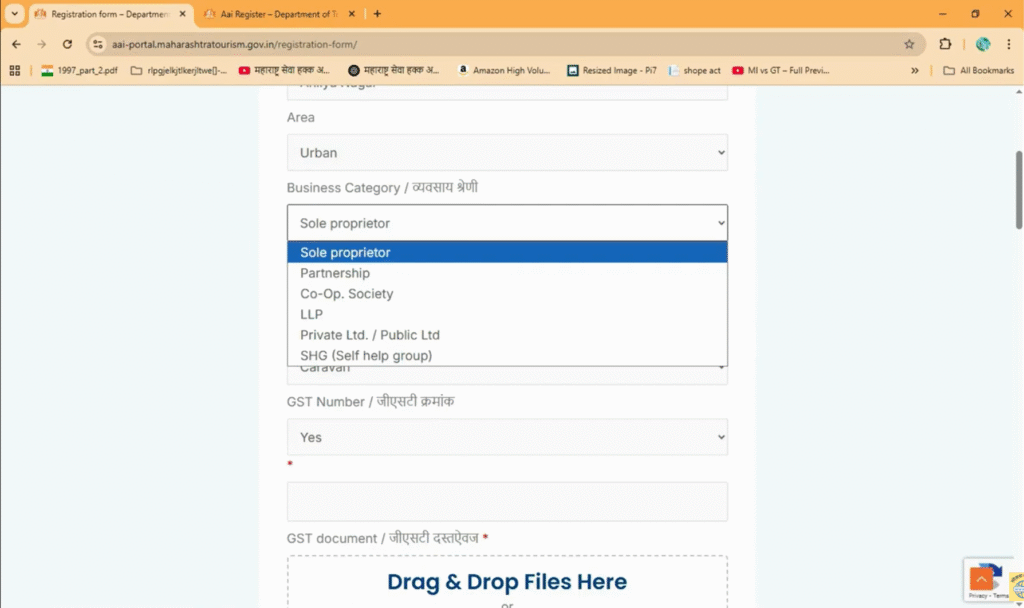
Task: Click the orange scroll-to-top arrow icon
Action: [x=980, y=578]
